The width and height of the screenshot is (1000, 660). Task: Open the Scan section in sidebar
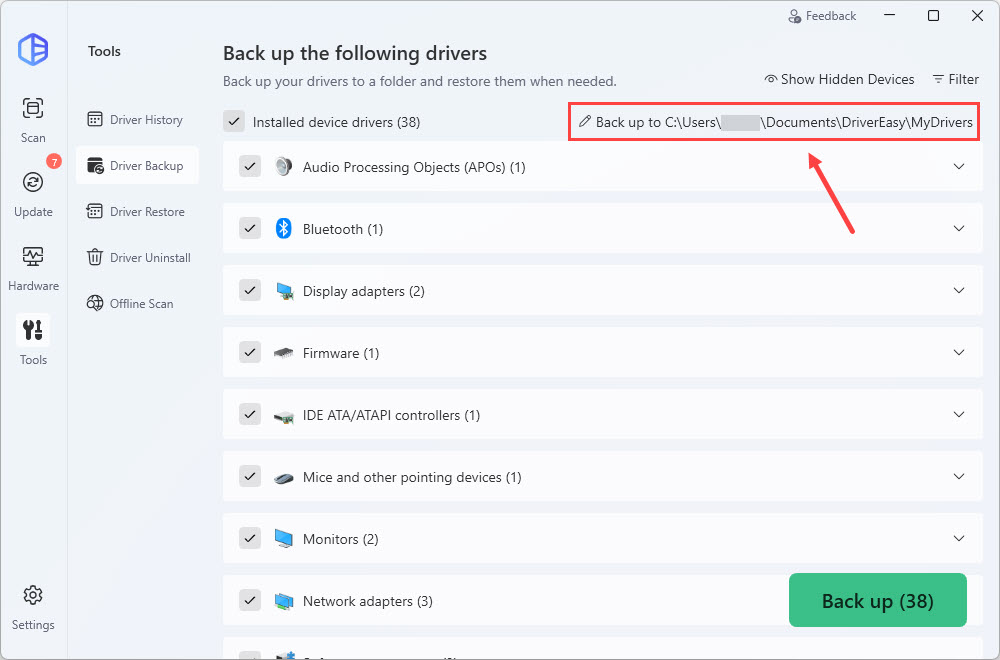click(33, 117)
